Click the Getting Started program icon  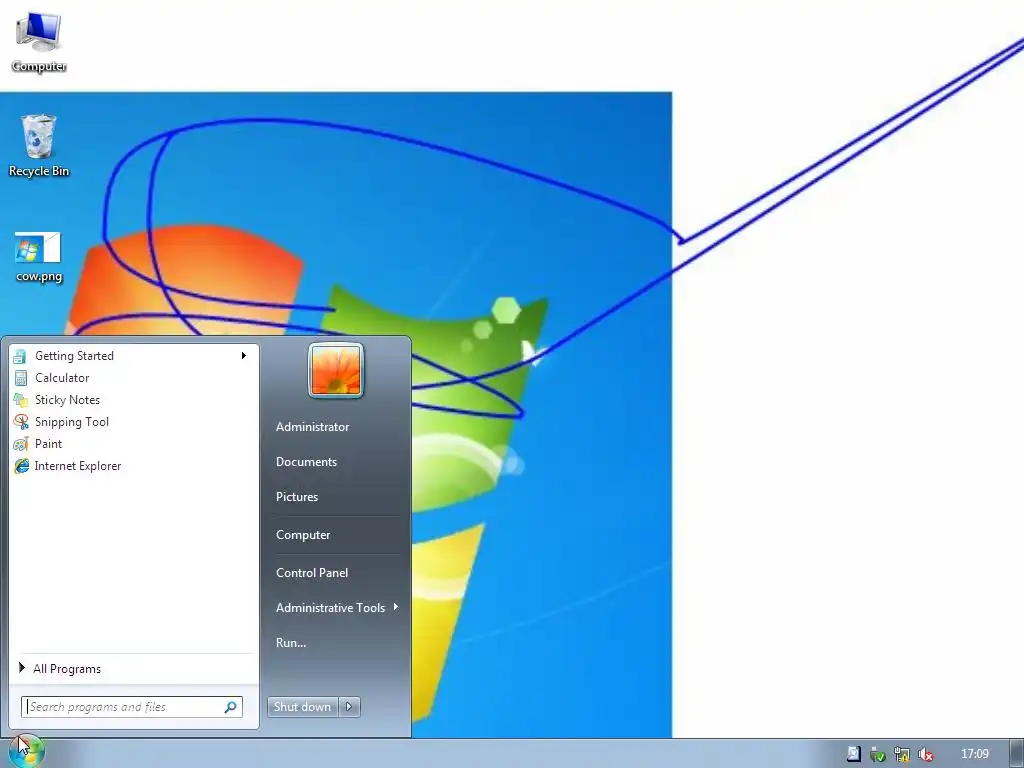pyautogui.click(x=20, y=356)
